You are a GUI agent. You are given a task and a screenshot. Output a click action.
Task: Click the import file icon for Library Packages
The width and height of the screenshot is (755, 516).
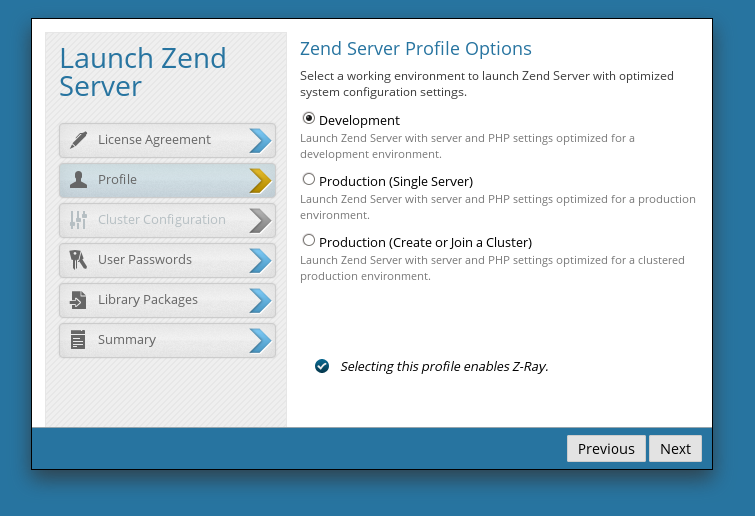pyautogui.click(x=78, y=299)
